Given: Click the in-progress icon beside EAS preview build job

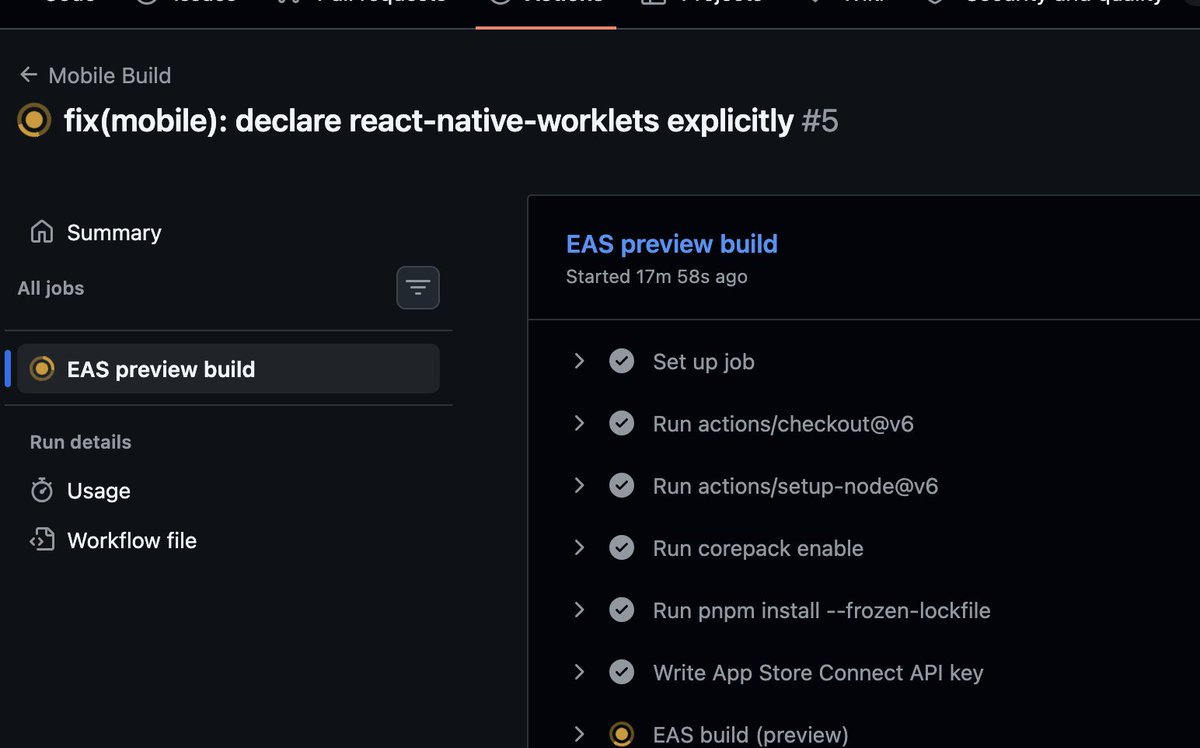Looking at the screenshot, I should (x=42, y=369).
